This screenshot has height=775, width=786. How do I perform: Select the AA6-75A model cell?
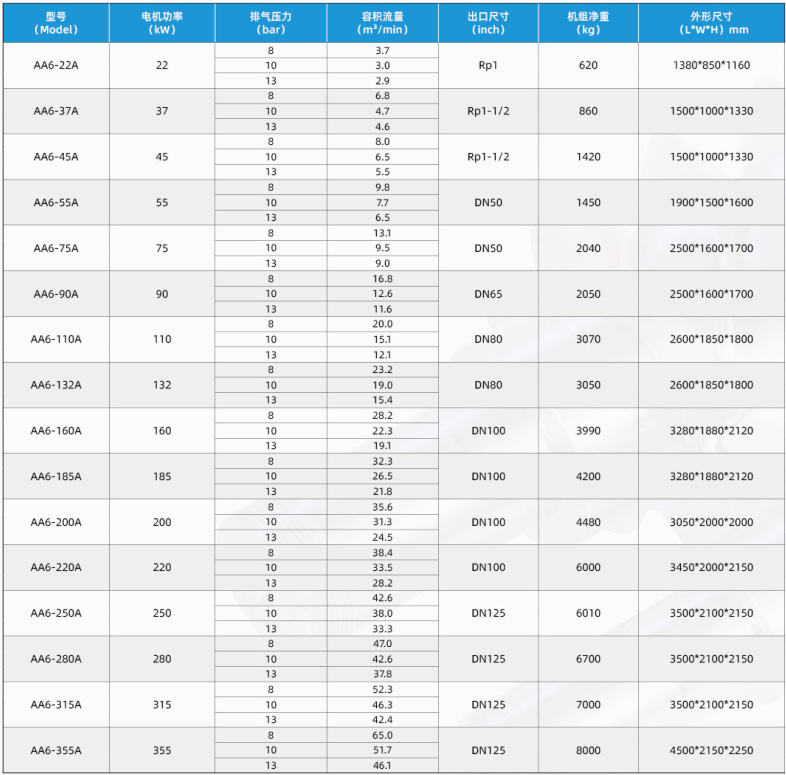(x=56, y=248)
